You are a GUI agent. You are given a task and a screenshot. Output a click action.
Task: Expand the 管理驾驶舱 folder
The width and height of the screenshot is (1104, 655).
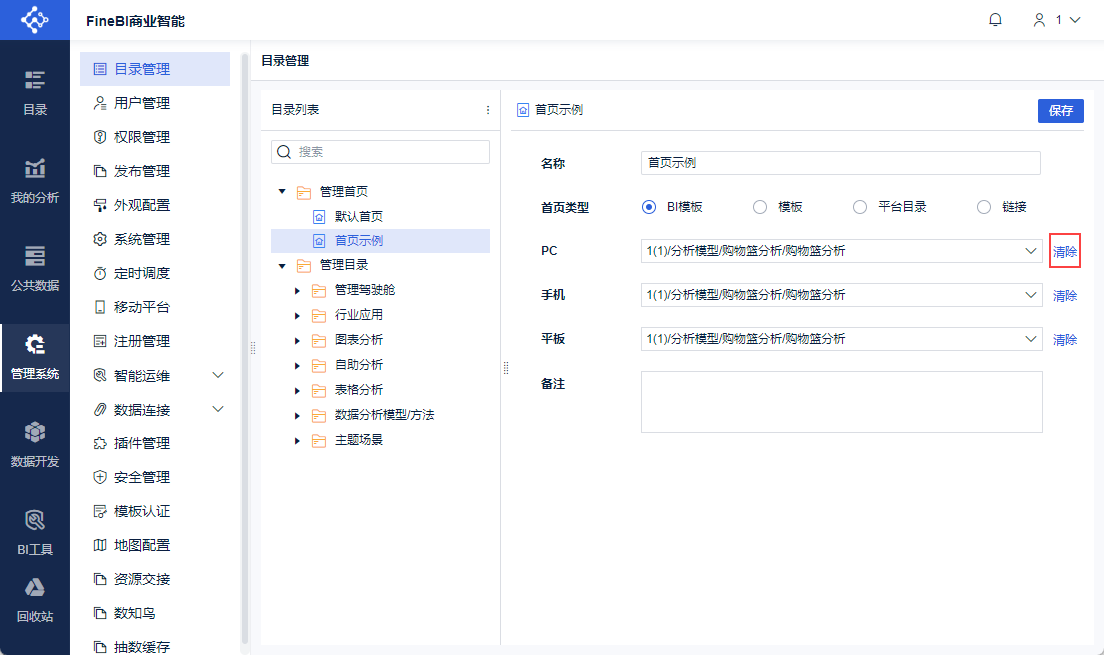pyautogui.click(x=297, y=290)
